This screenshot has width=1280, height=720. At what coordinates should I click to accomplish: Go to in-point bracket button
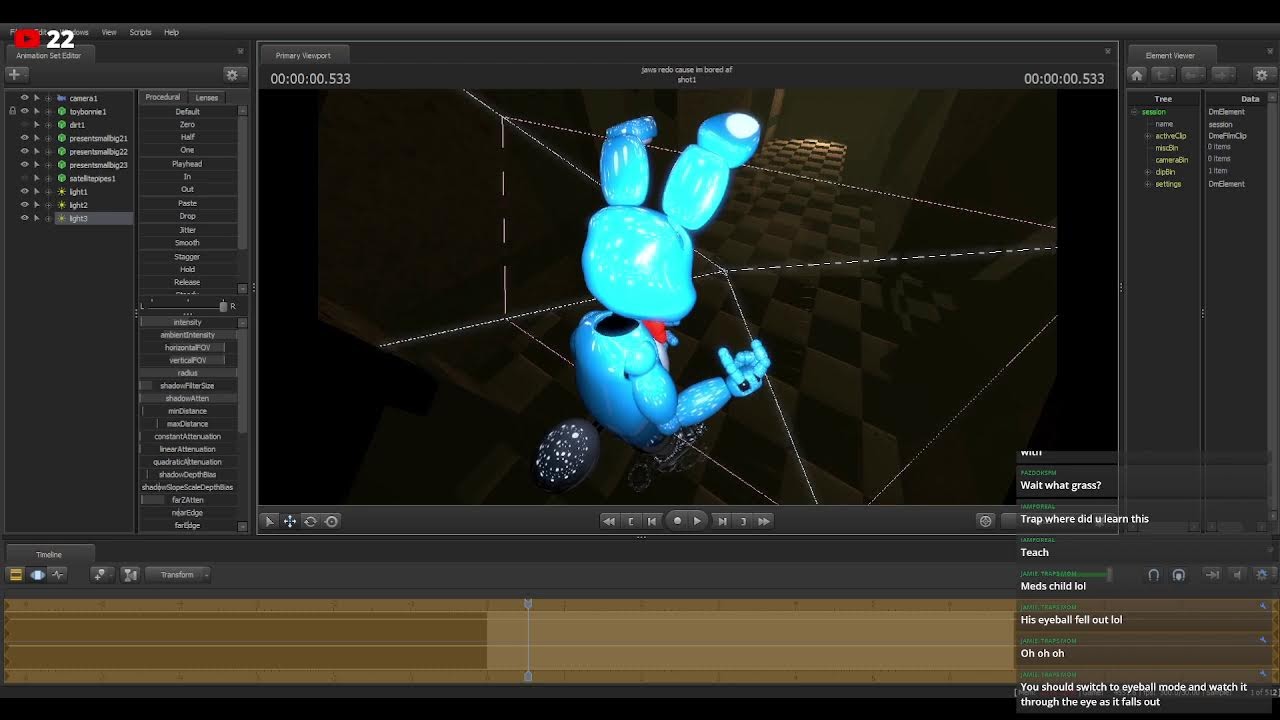(x=631, y=521)
